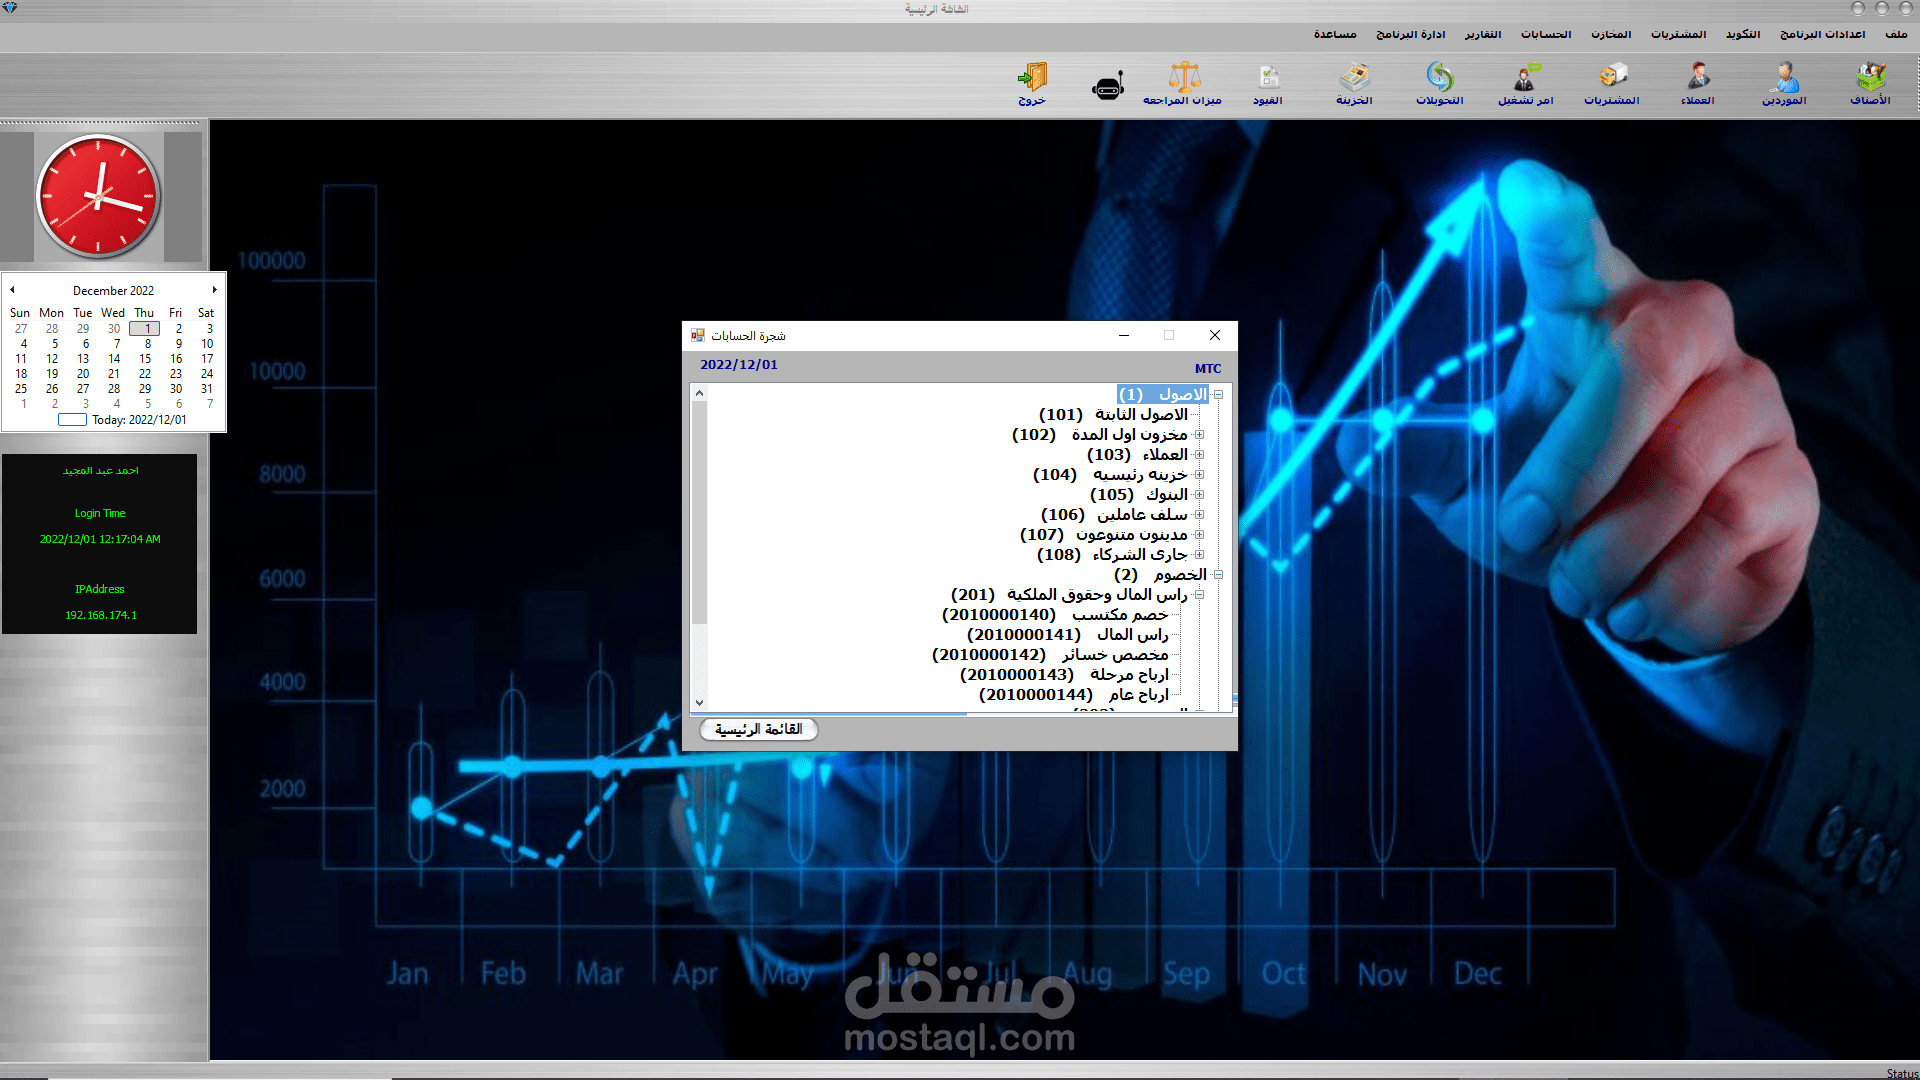This screenshot has width=1920, height=1080.
Task: Select December 25 in the calendar
Action: click(21, 389)
